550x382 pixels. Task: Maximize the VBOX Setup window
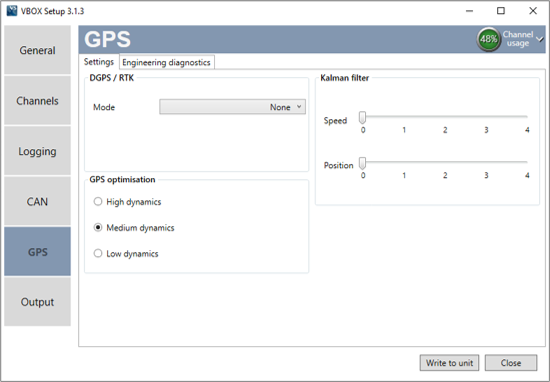(x=501, y=11)
